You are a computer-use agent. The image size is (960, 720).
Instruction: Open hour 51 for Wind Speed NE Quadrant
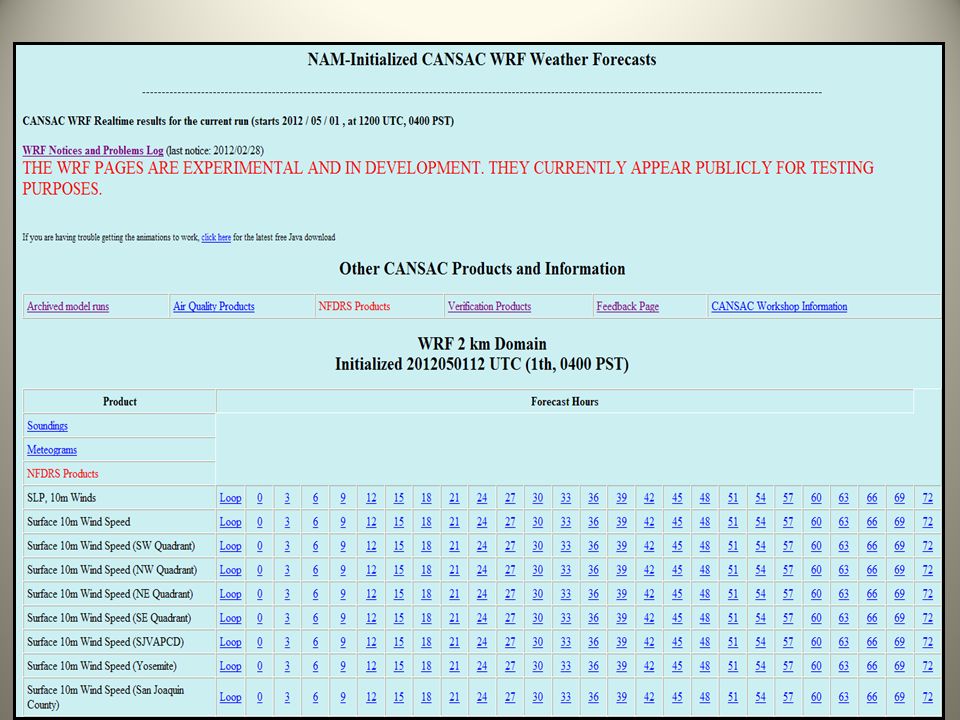pos(733,594)
